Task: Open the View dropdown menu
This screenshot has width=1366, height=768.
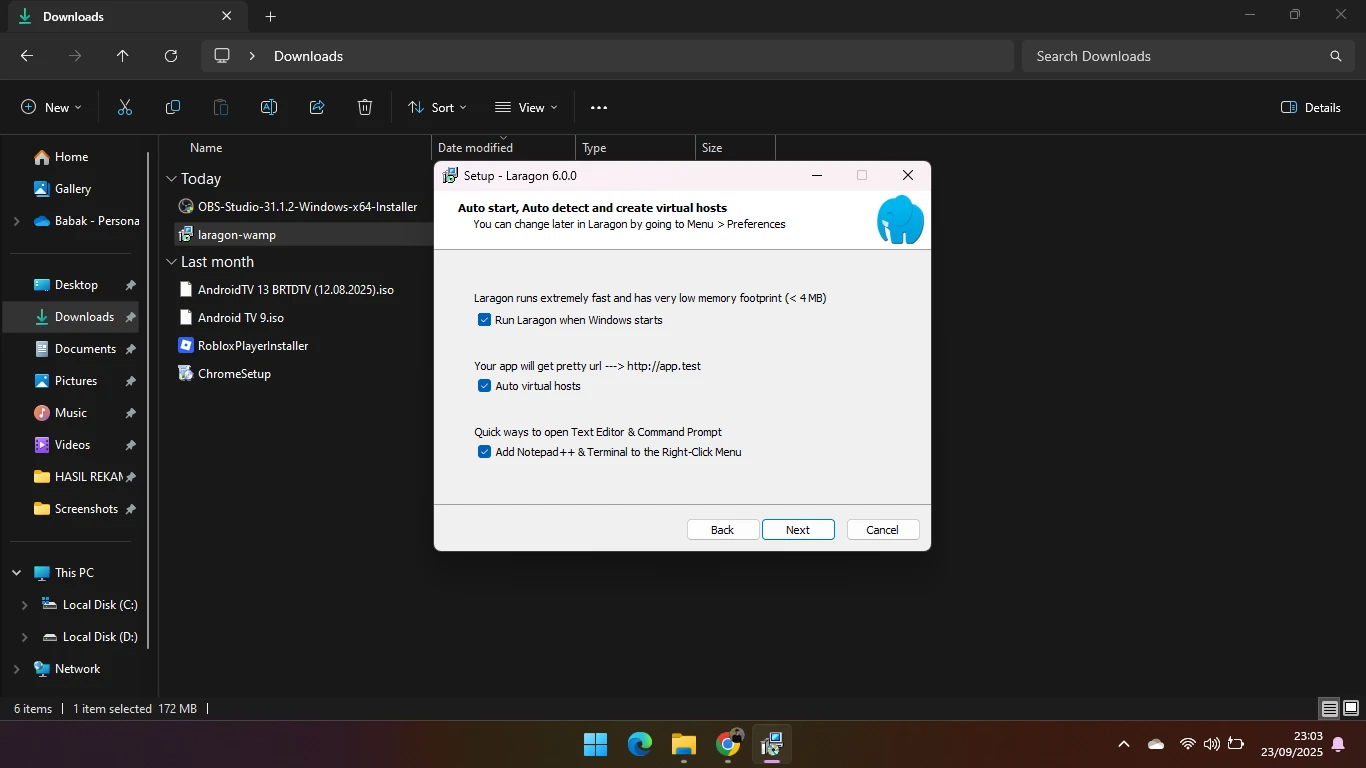Action: pos(526,108)
